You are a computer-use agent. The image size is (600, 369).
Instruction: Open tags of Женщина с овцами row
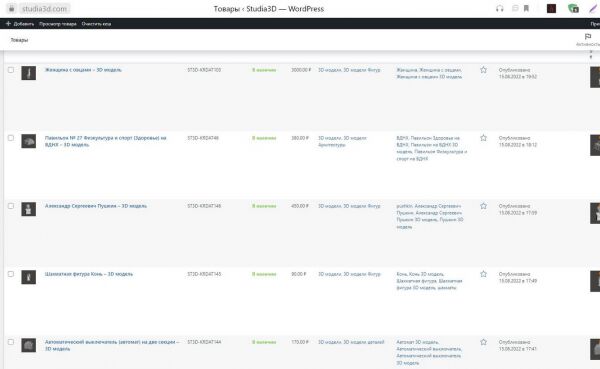(x=429, y=73)
